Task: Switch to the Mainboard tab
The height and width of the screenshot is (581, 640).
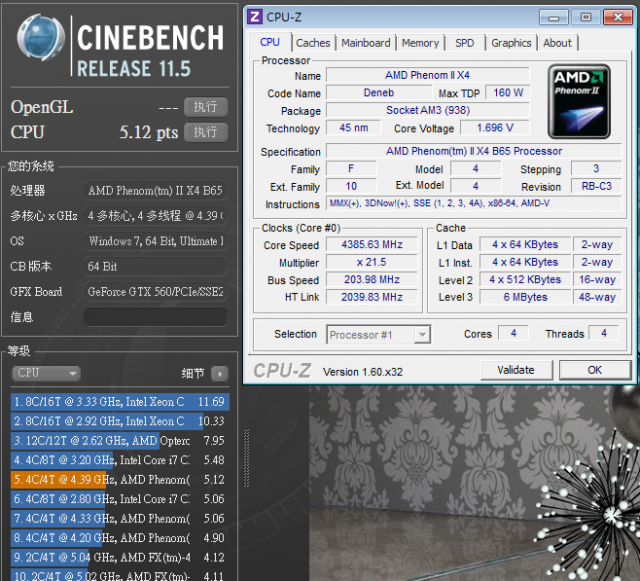Action: click(x=366, y=43)
